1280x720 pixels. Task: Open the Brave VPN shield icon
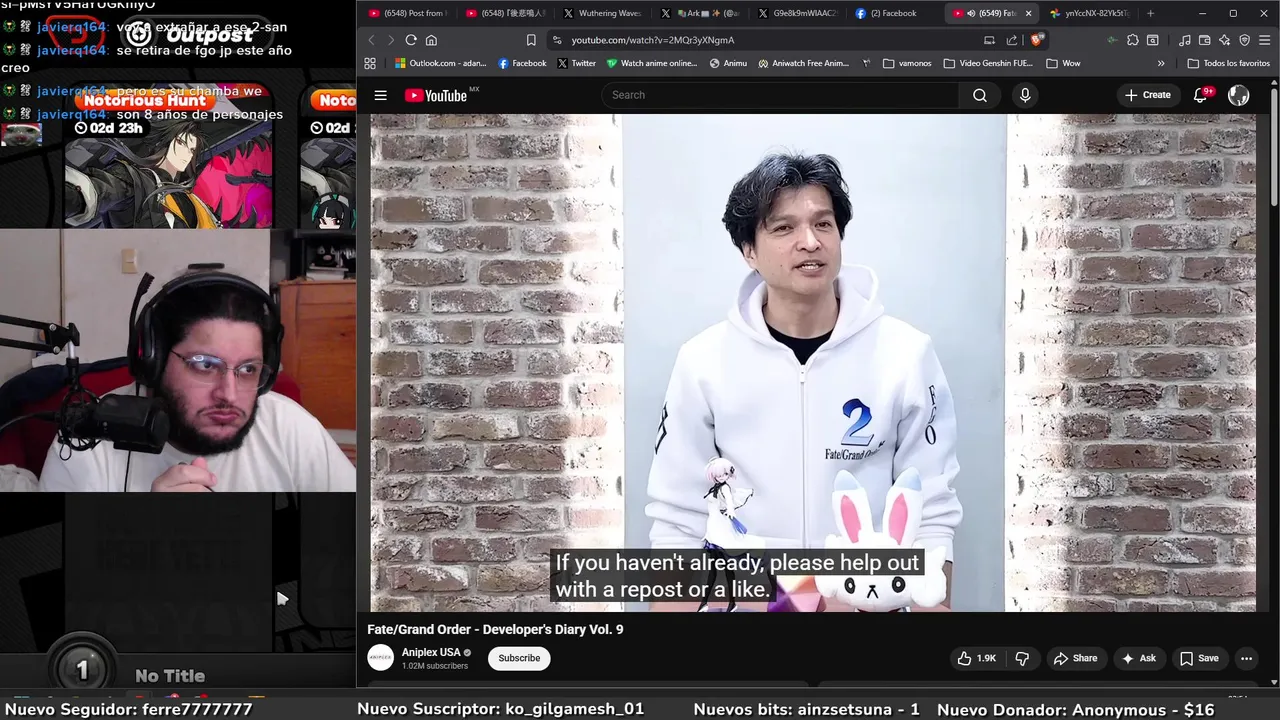point(1244,40)
